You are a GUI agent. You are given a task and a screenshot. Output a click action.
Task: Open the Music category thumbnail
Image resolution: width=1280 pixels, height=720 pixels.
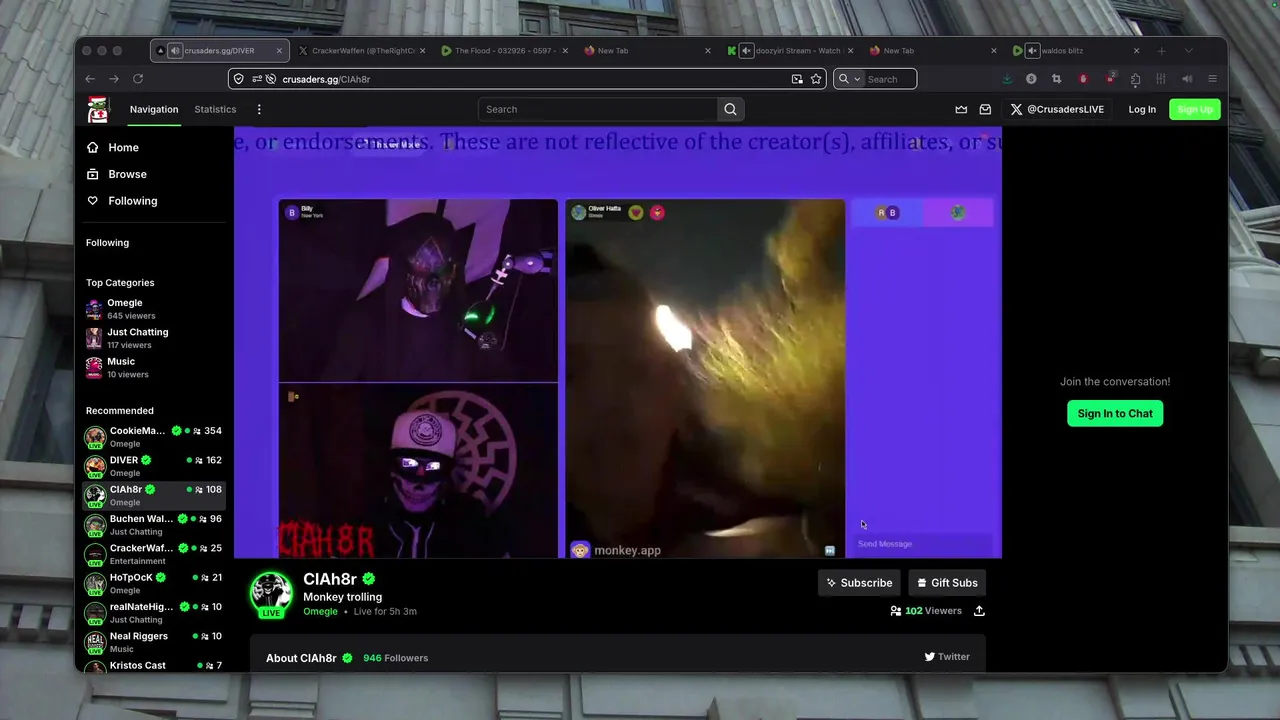pyautogui.click(x=94, y=367)
